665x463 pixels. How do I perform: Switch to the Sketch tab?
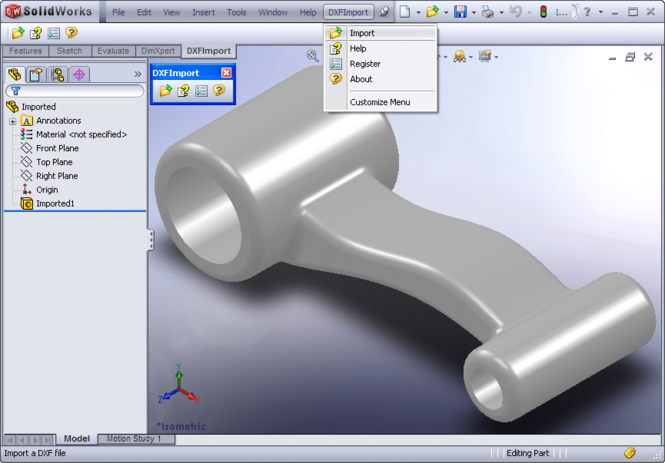69,51
